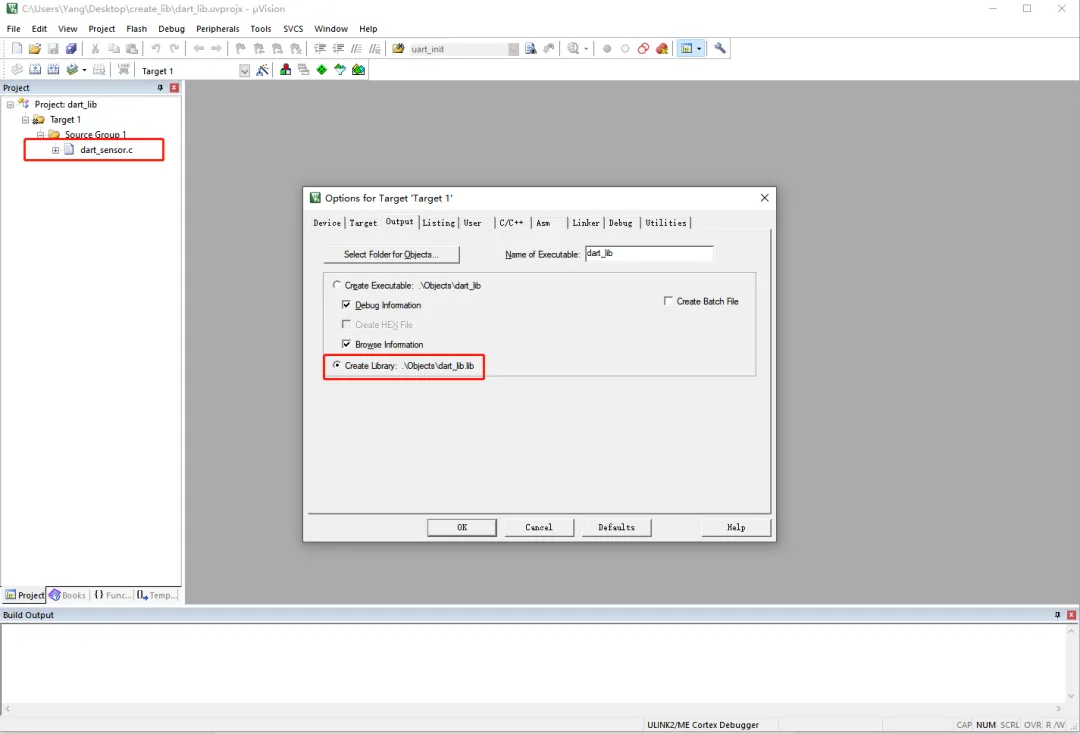Open the uart_init find combo dropdown

point(513,49)
